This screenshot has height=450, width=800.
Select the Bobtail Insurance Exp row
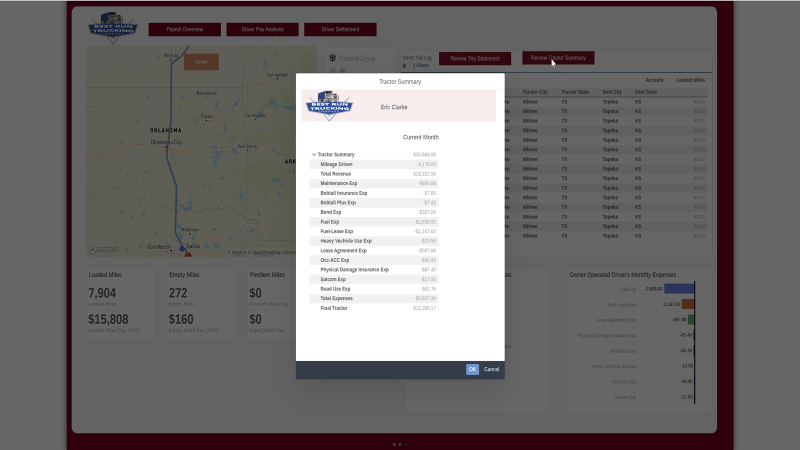pyautogui.click(x=373, y=193)
